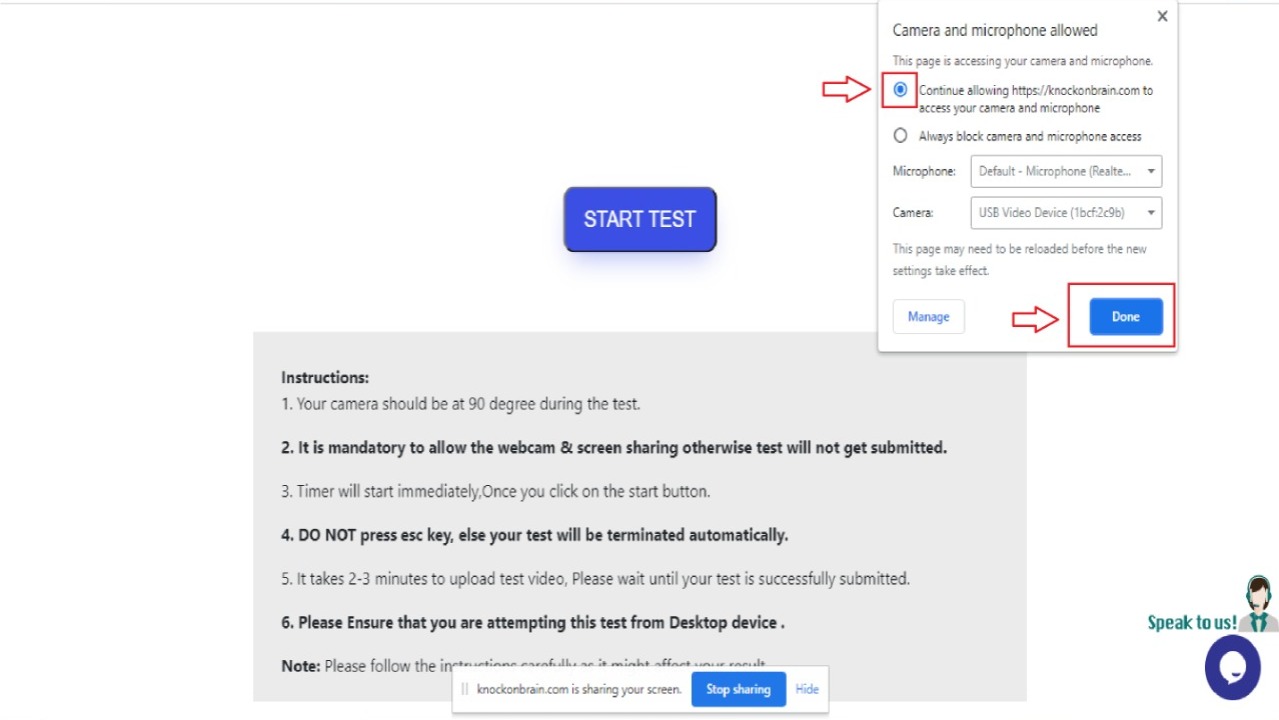Stop sharing your screen

click(738, 689)
